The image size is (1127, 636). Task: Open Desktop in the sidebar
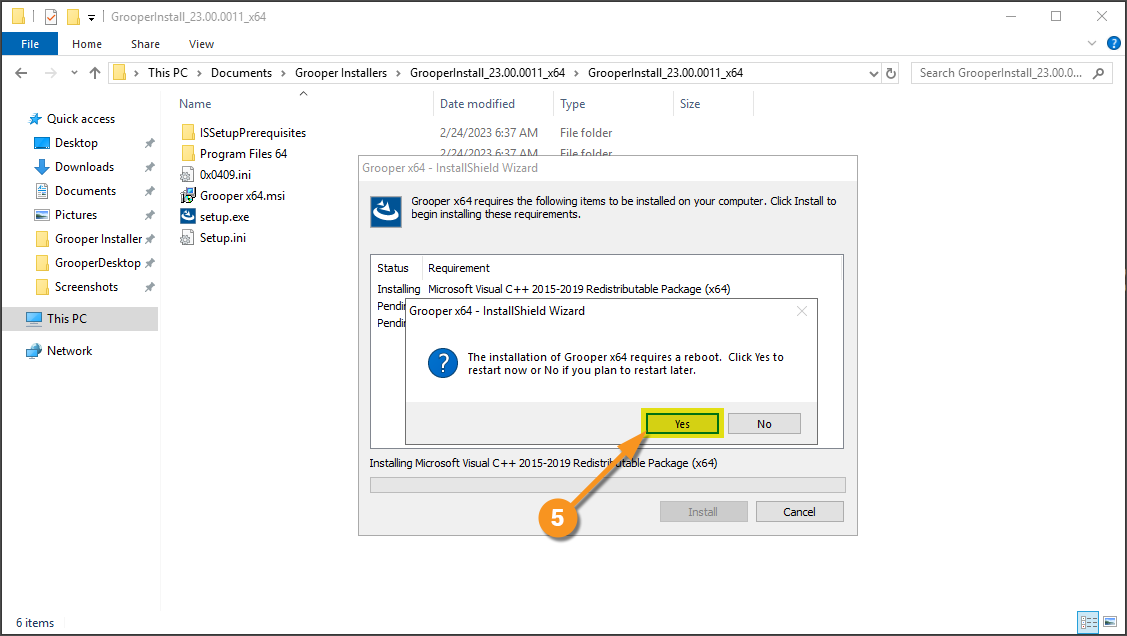[x=75, y=143]
